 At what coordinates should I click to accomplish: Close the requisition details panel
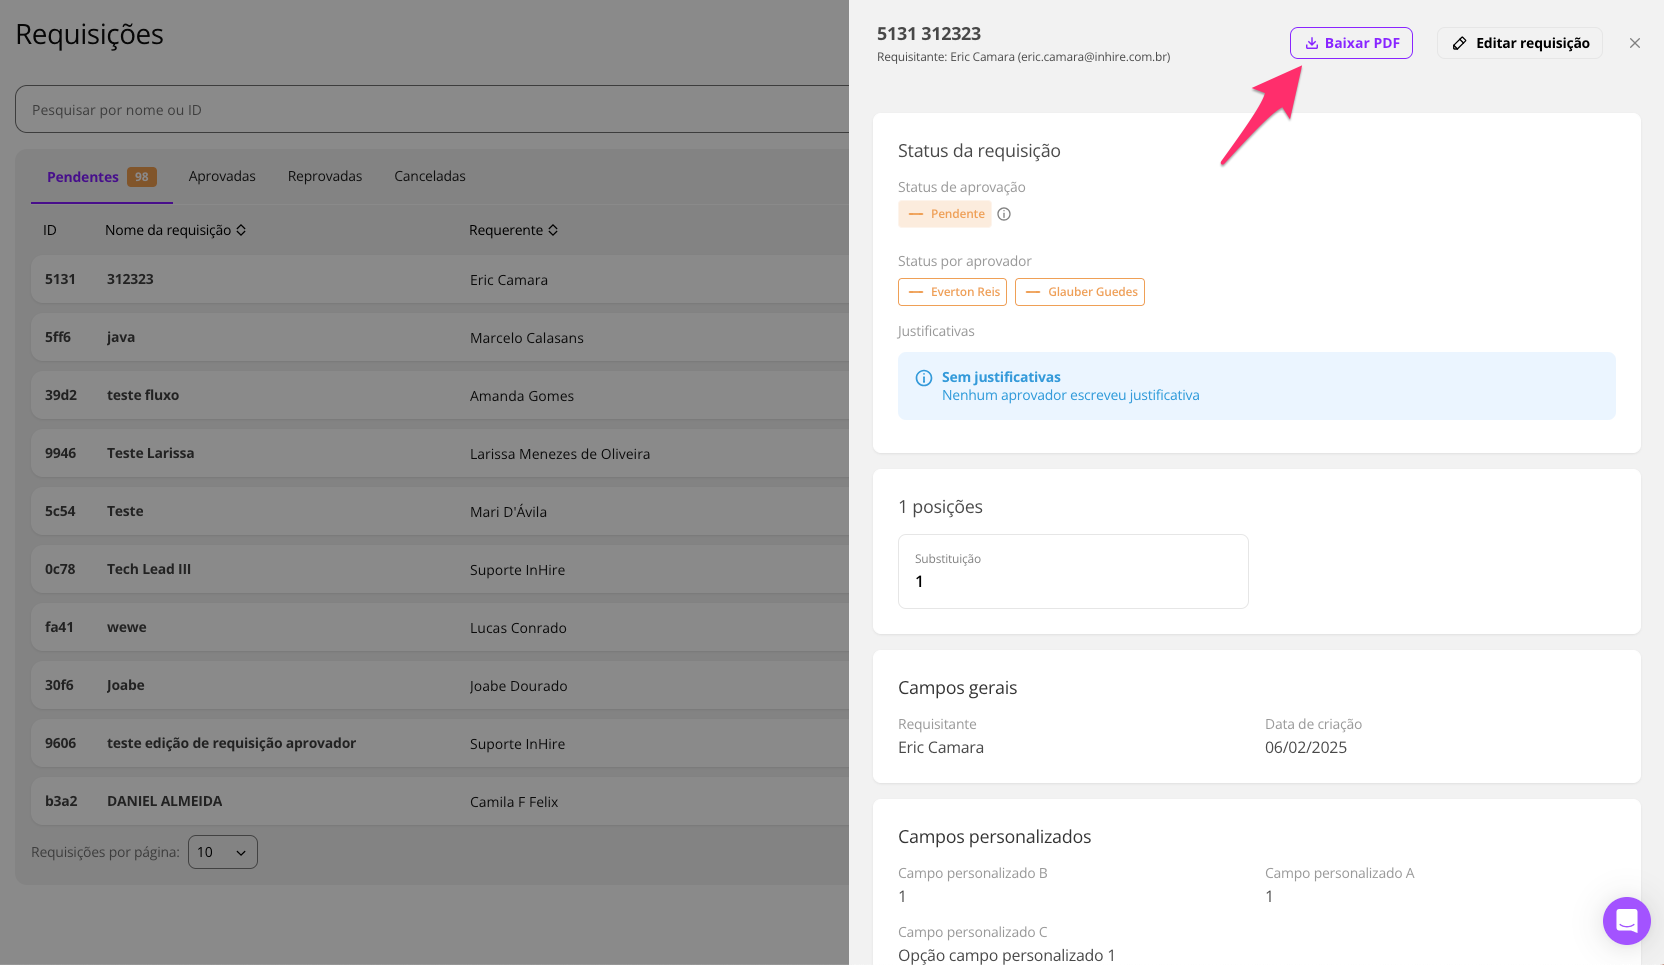pyautogui.click(x=1634, y=43)
